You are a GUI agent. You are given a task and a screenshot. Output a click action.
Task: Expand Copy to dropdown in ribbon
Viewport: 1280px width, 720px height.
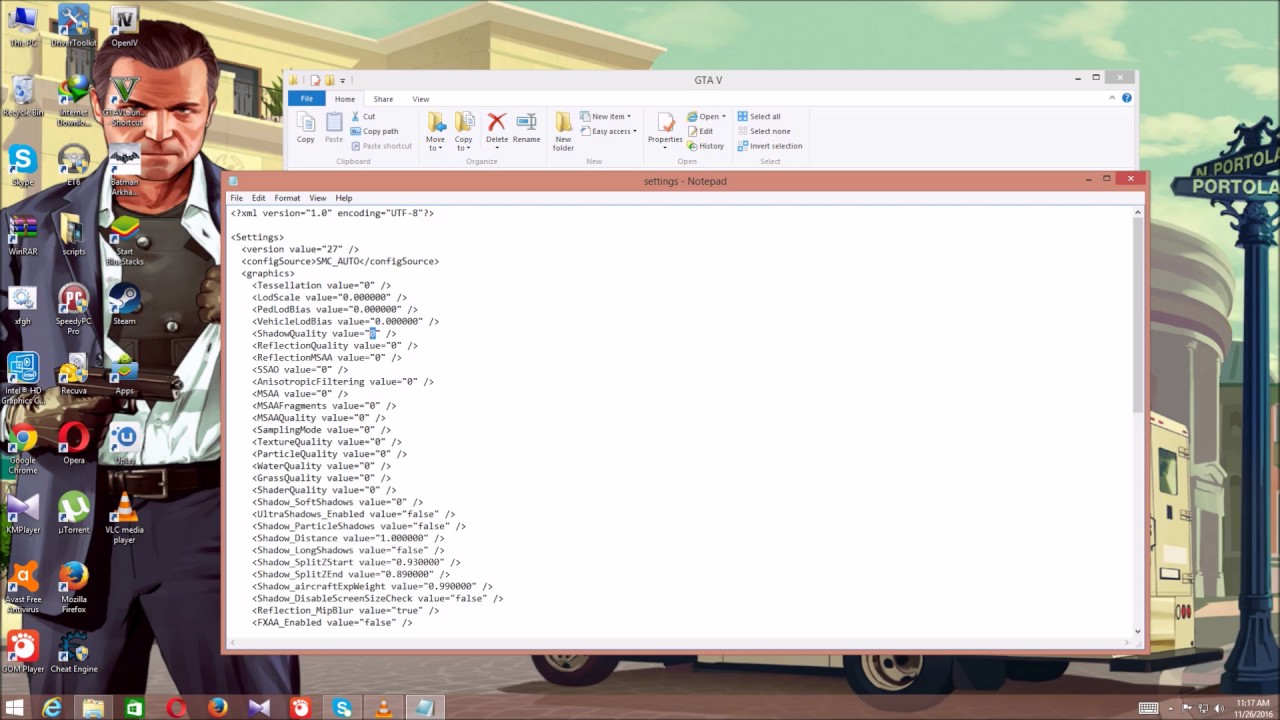[x=464, y=143]
